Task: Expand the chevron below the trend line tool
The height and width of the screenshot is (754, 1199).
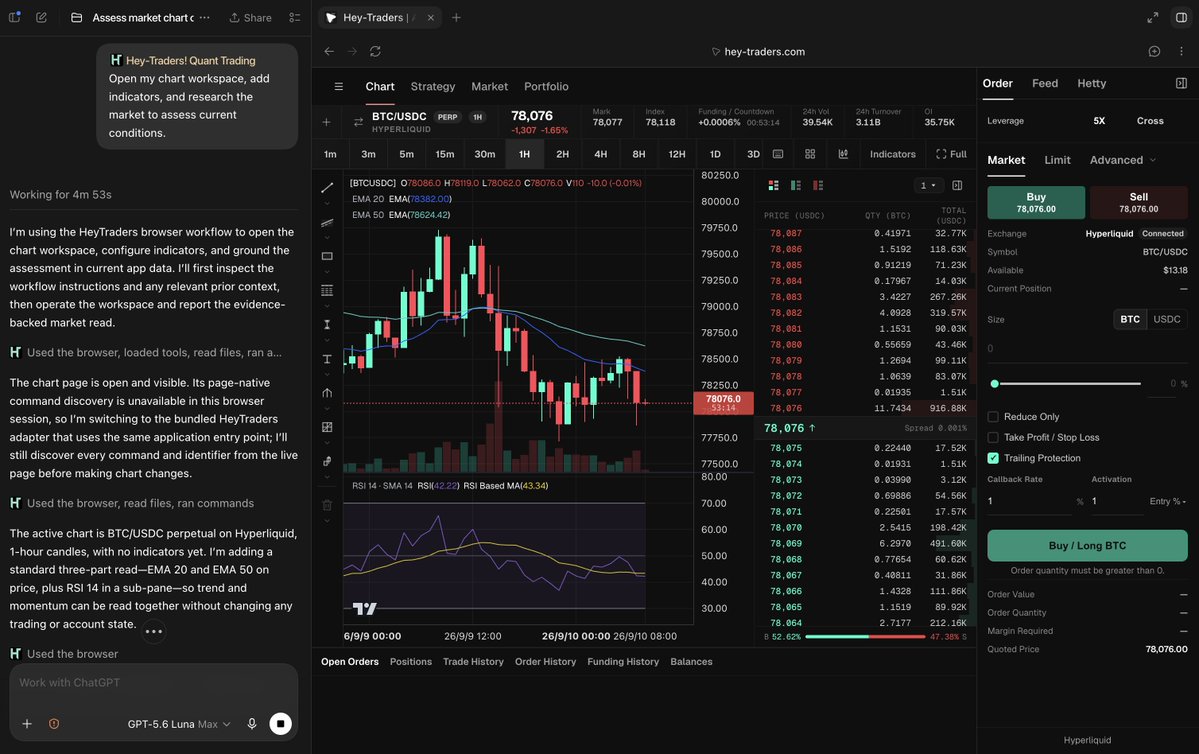Action: click(327, 203)
